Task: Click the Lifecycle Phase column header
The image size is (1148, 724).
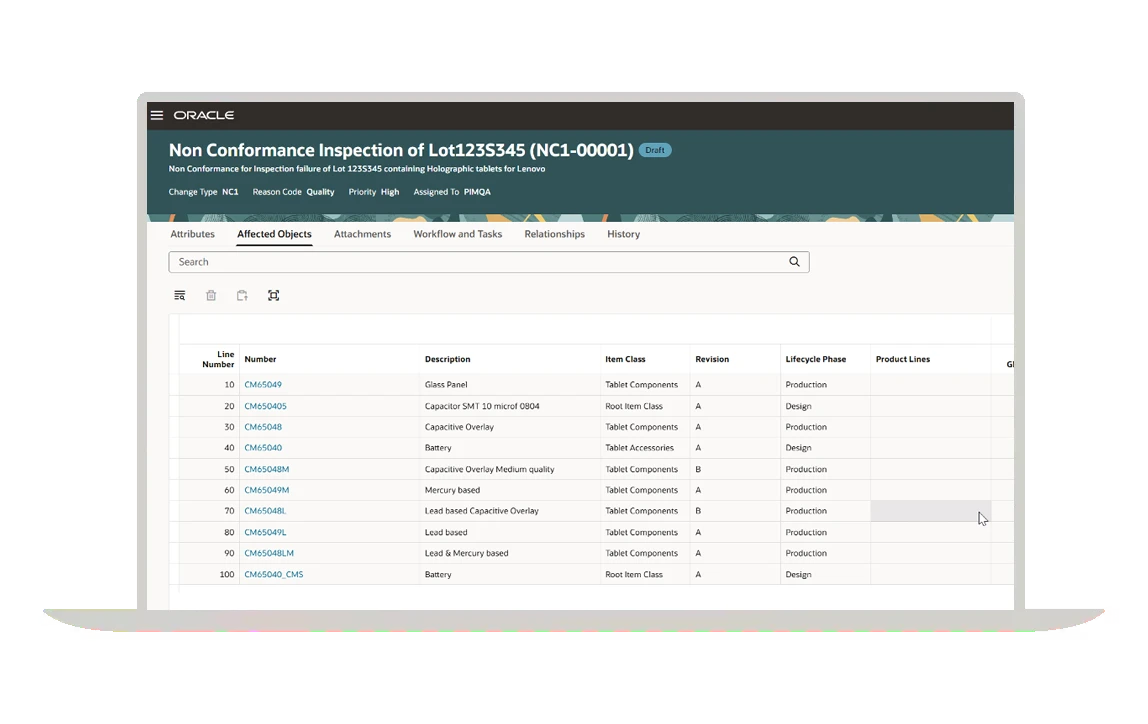Action: pos(815,359)
